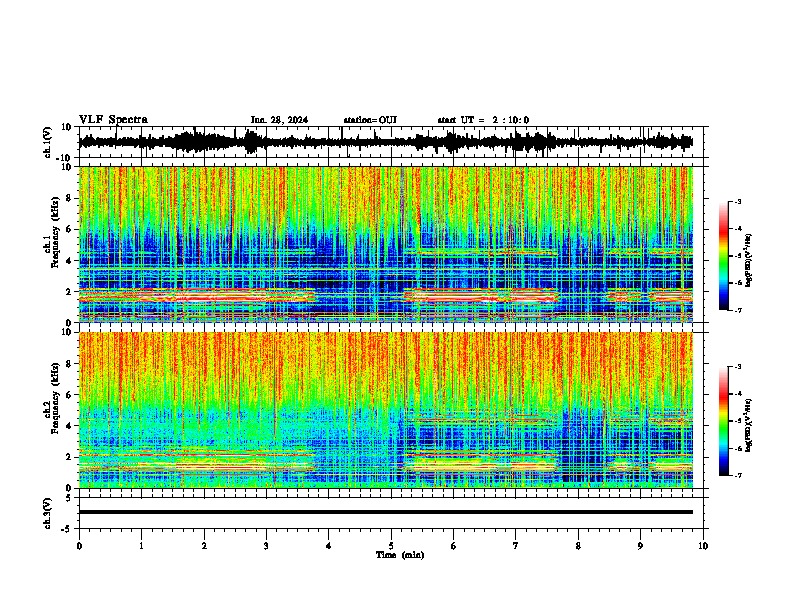Click the "8" kHz tick on ch.2 spectrogram
Screen dimensions: 792x612
coord(69,364)
